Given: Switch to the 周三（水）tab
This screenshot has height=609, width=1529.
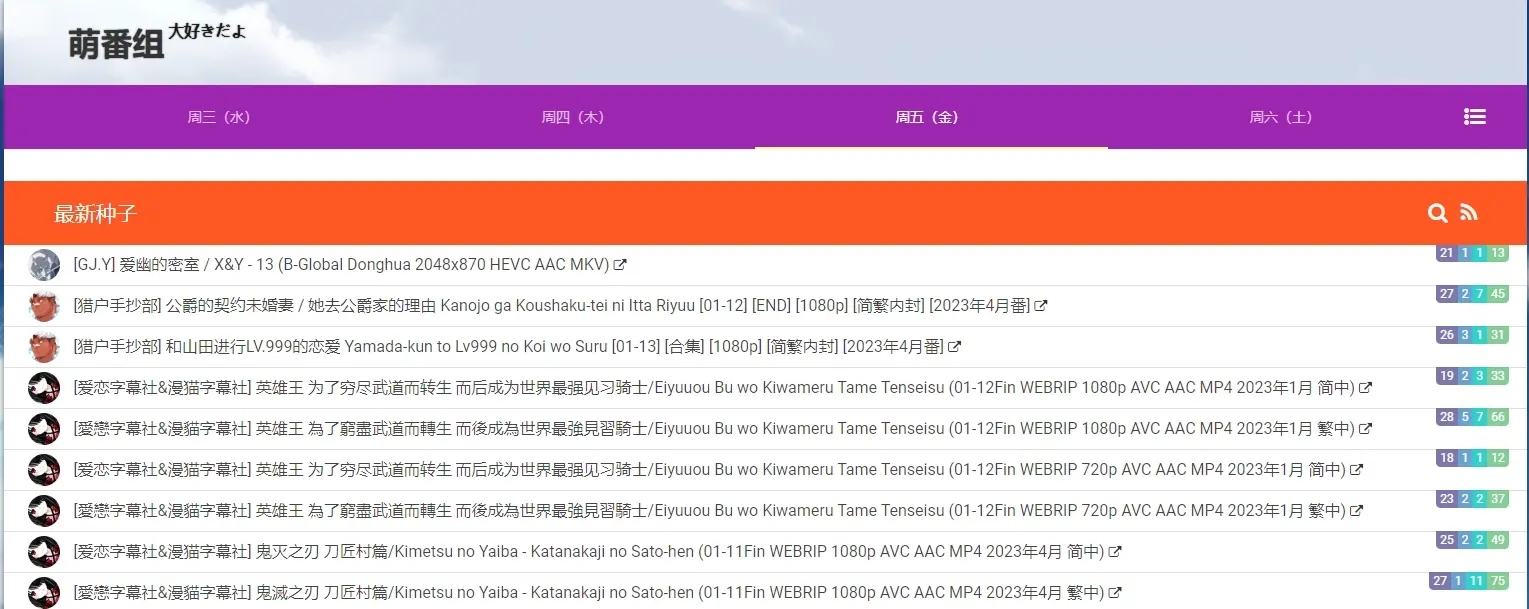Looking at the screenshot, I should point(219,116).
